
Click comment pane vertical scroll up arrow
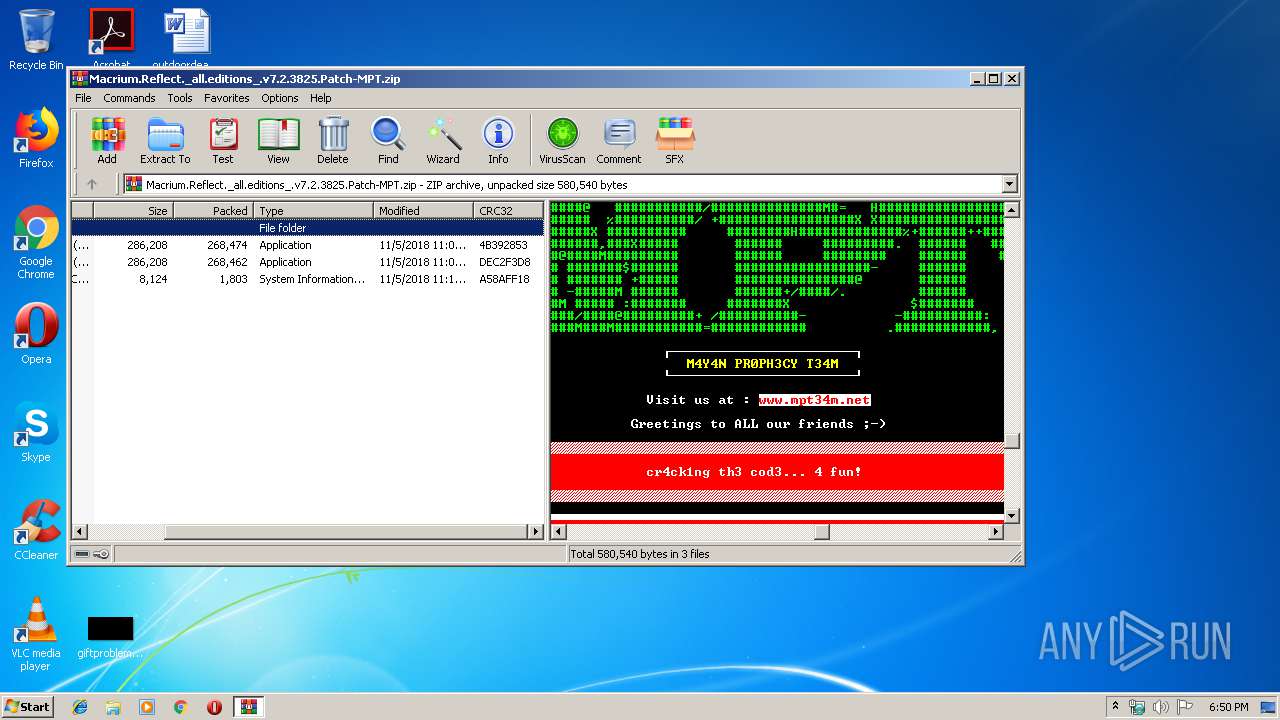1012,209
